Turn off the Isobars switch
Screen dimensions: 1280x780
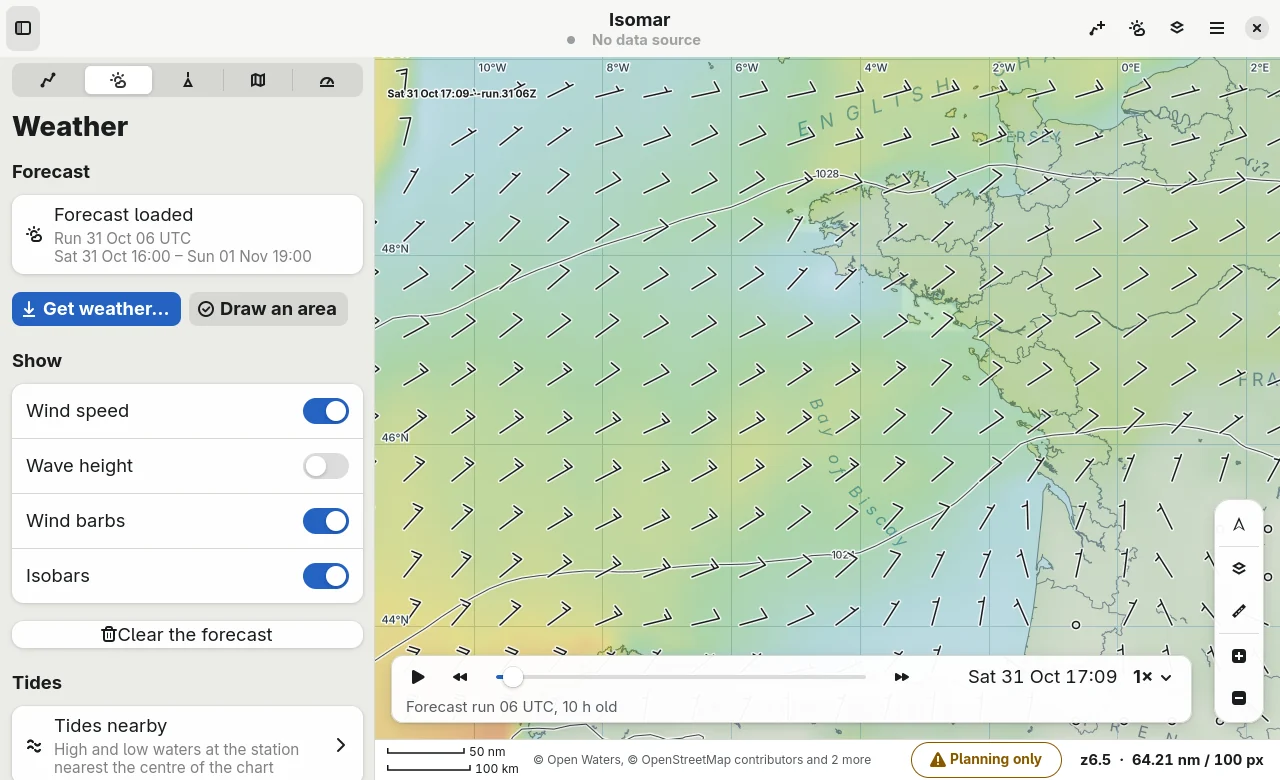click(326, 576)
